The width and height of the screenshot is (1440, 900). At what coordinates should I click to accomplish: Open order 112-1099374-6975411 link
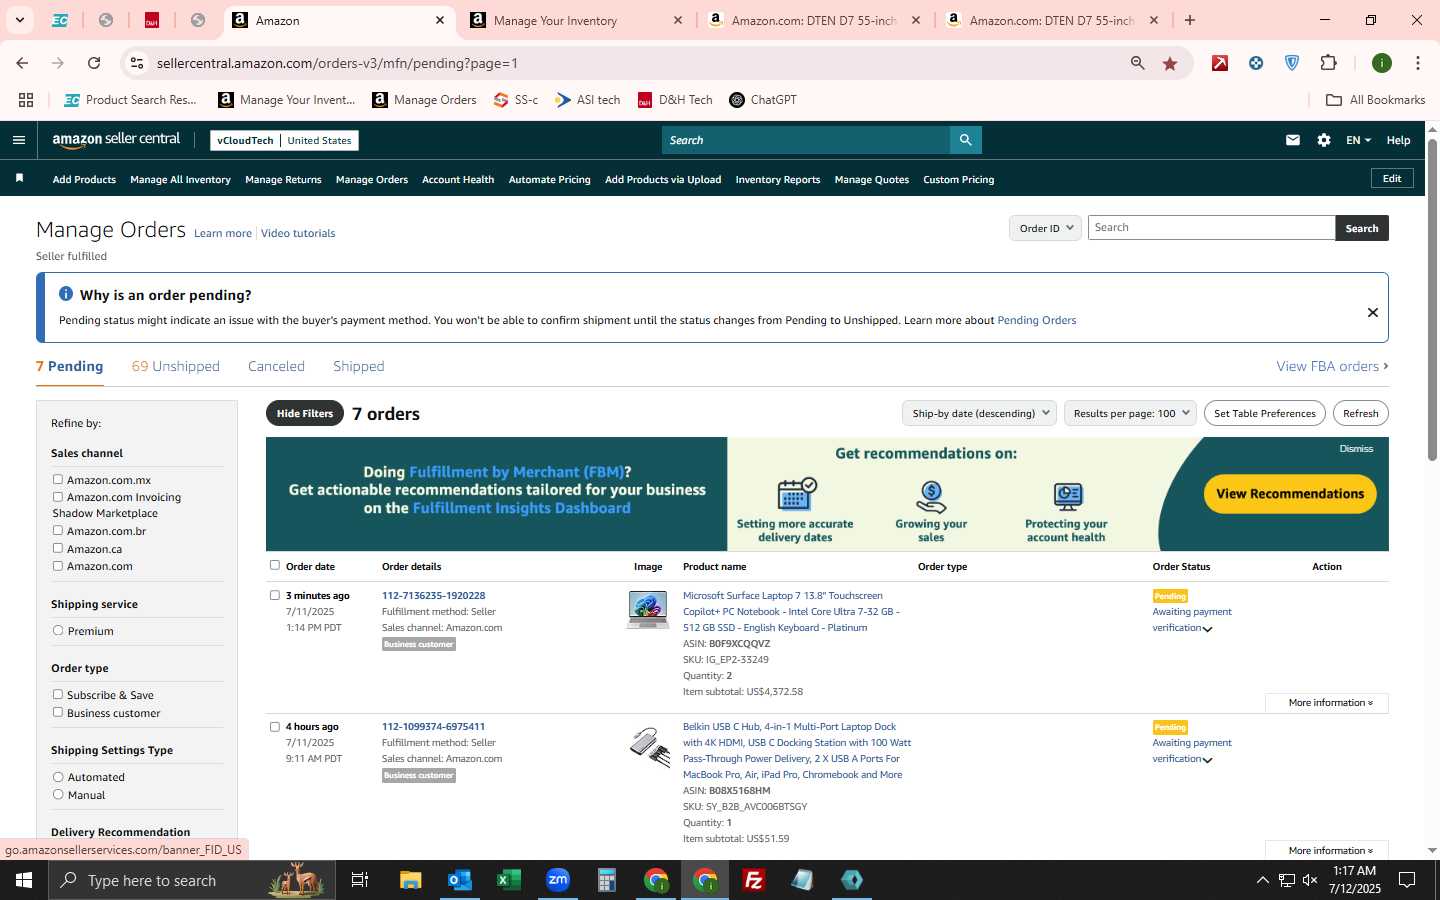point(433,727)
